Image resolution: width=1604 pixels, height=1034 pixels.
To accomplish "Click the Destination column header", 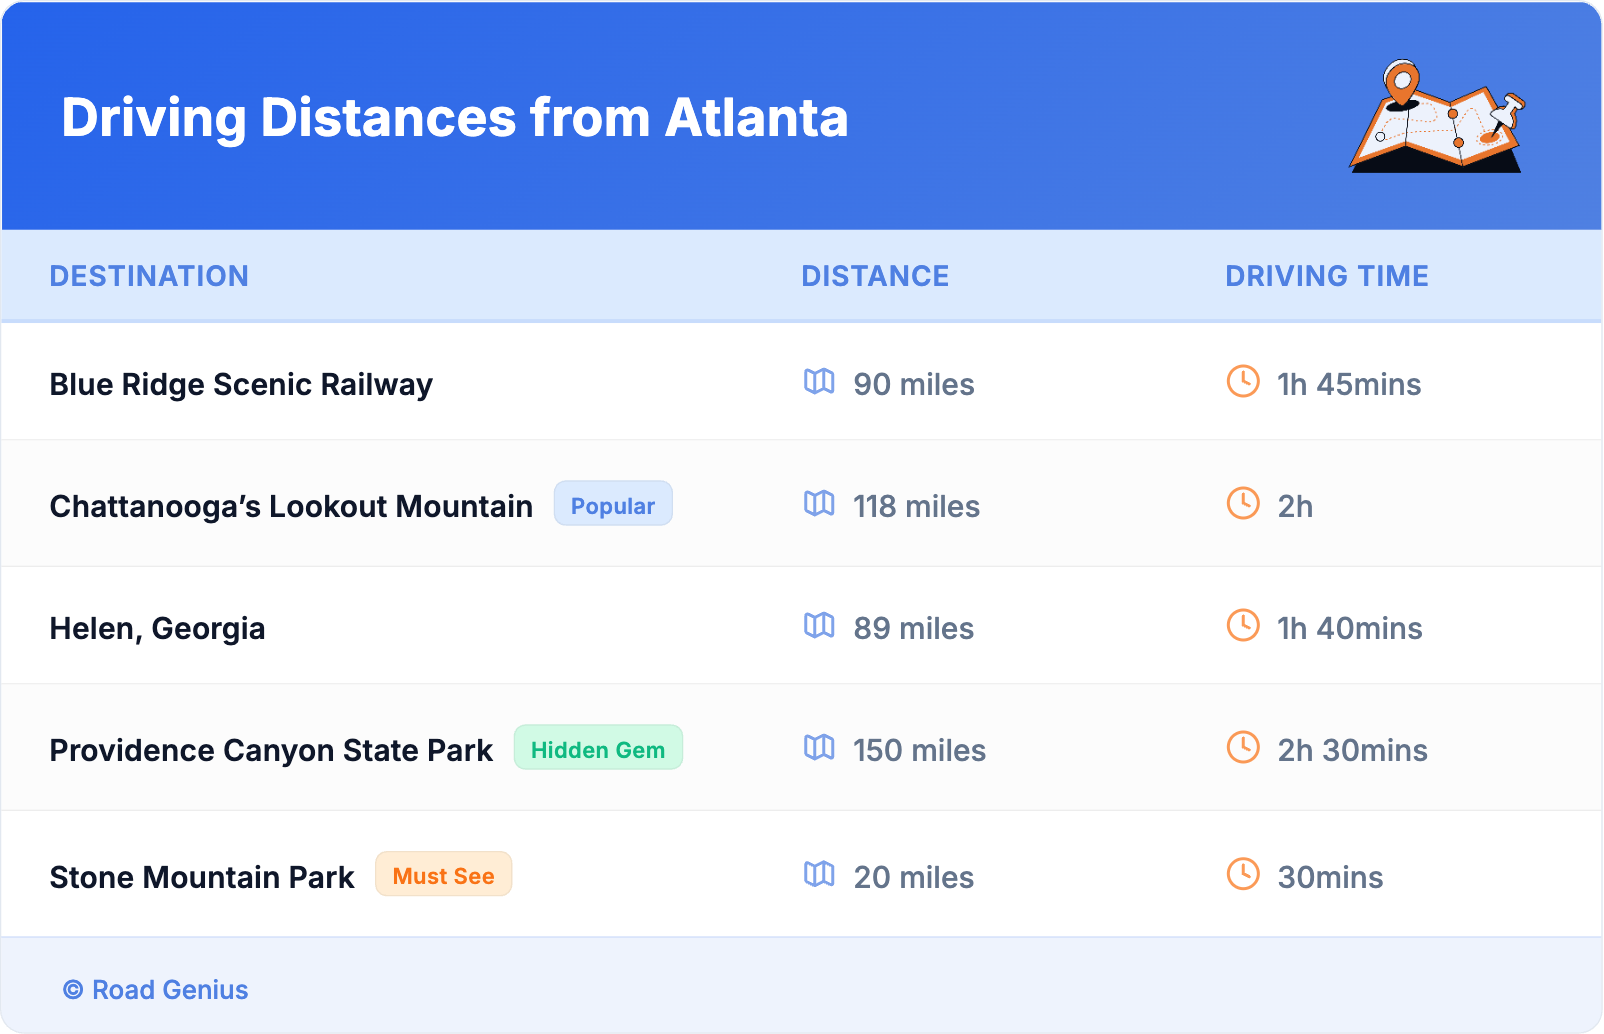I will [x=149, y=276].
